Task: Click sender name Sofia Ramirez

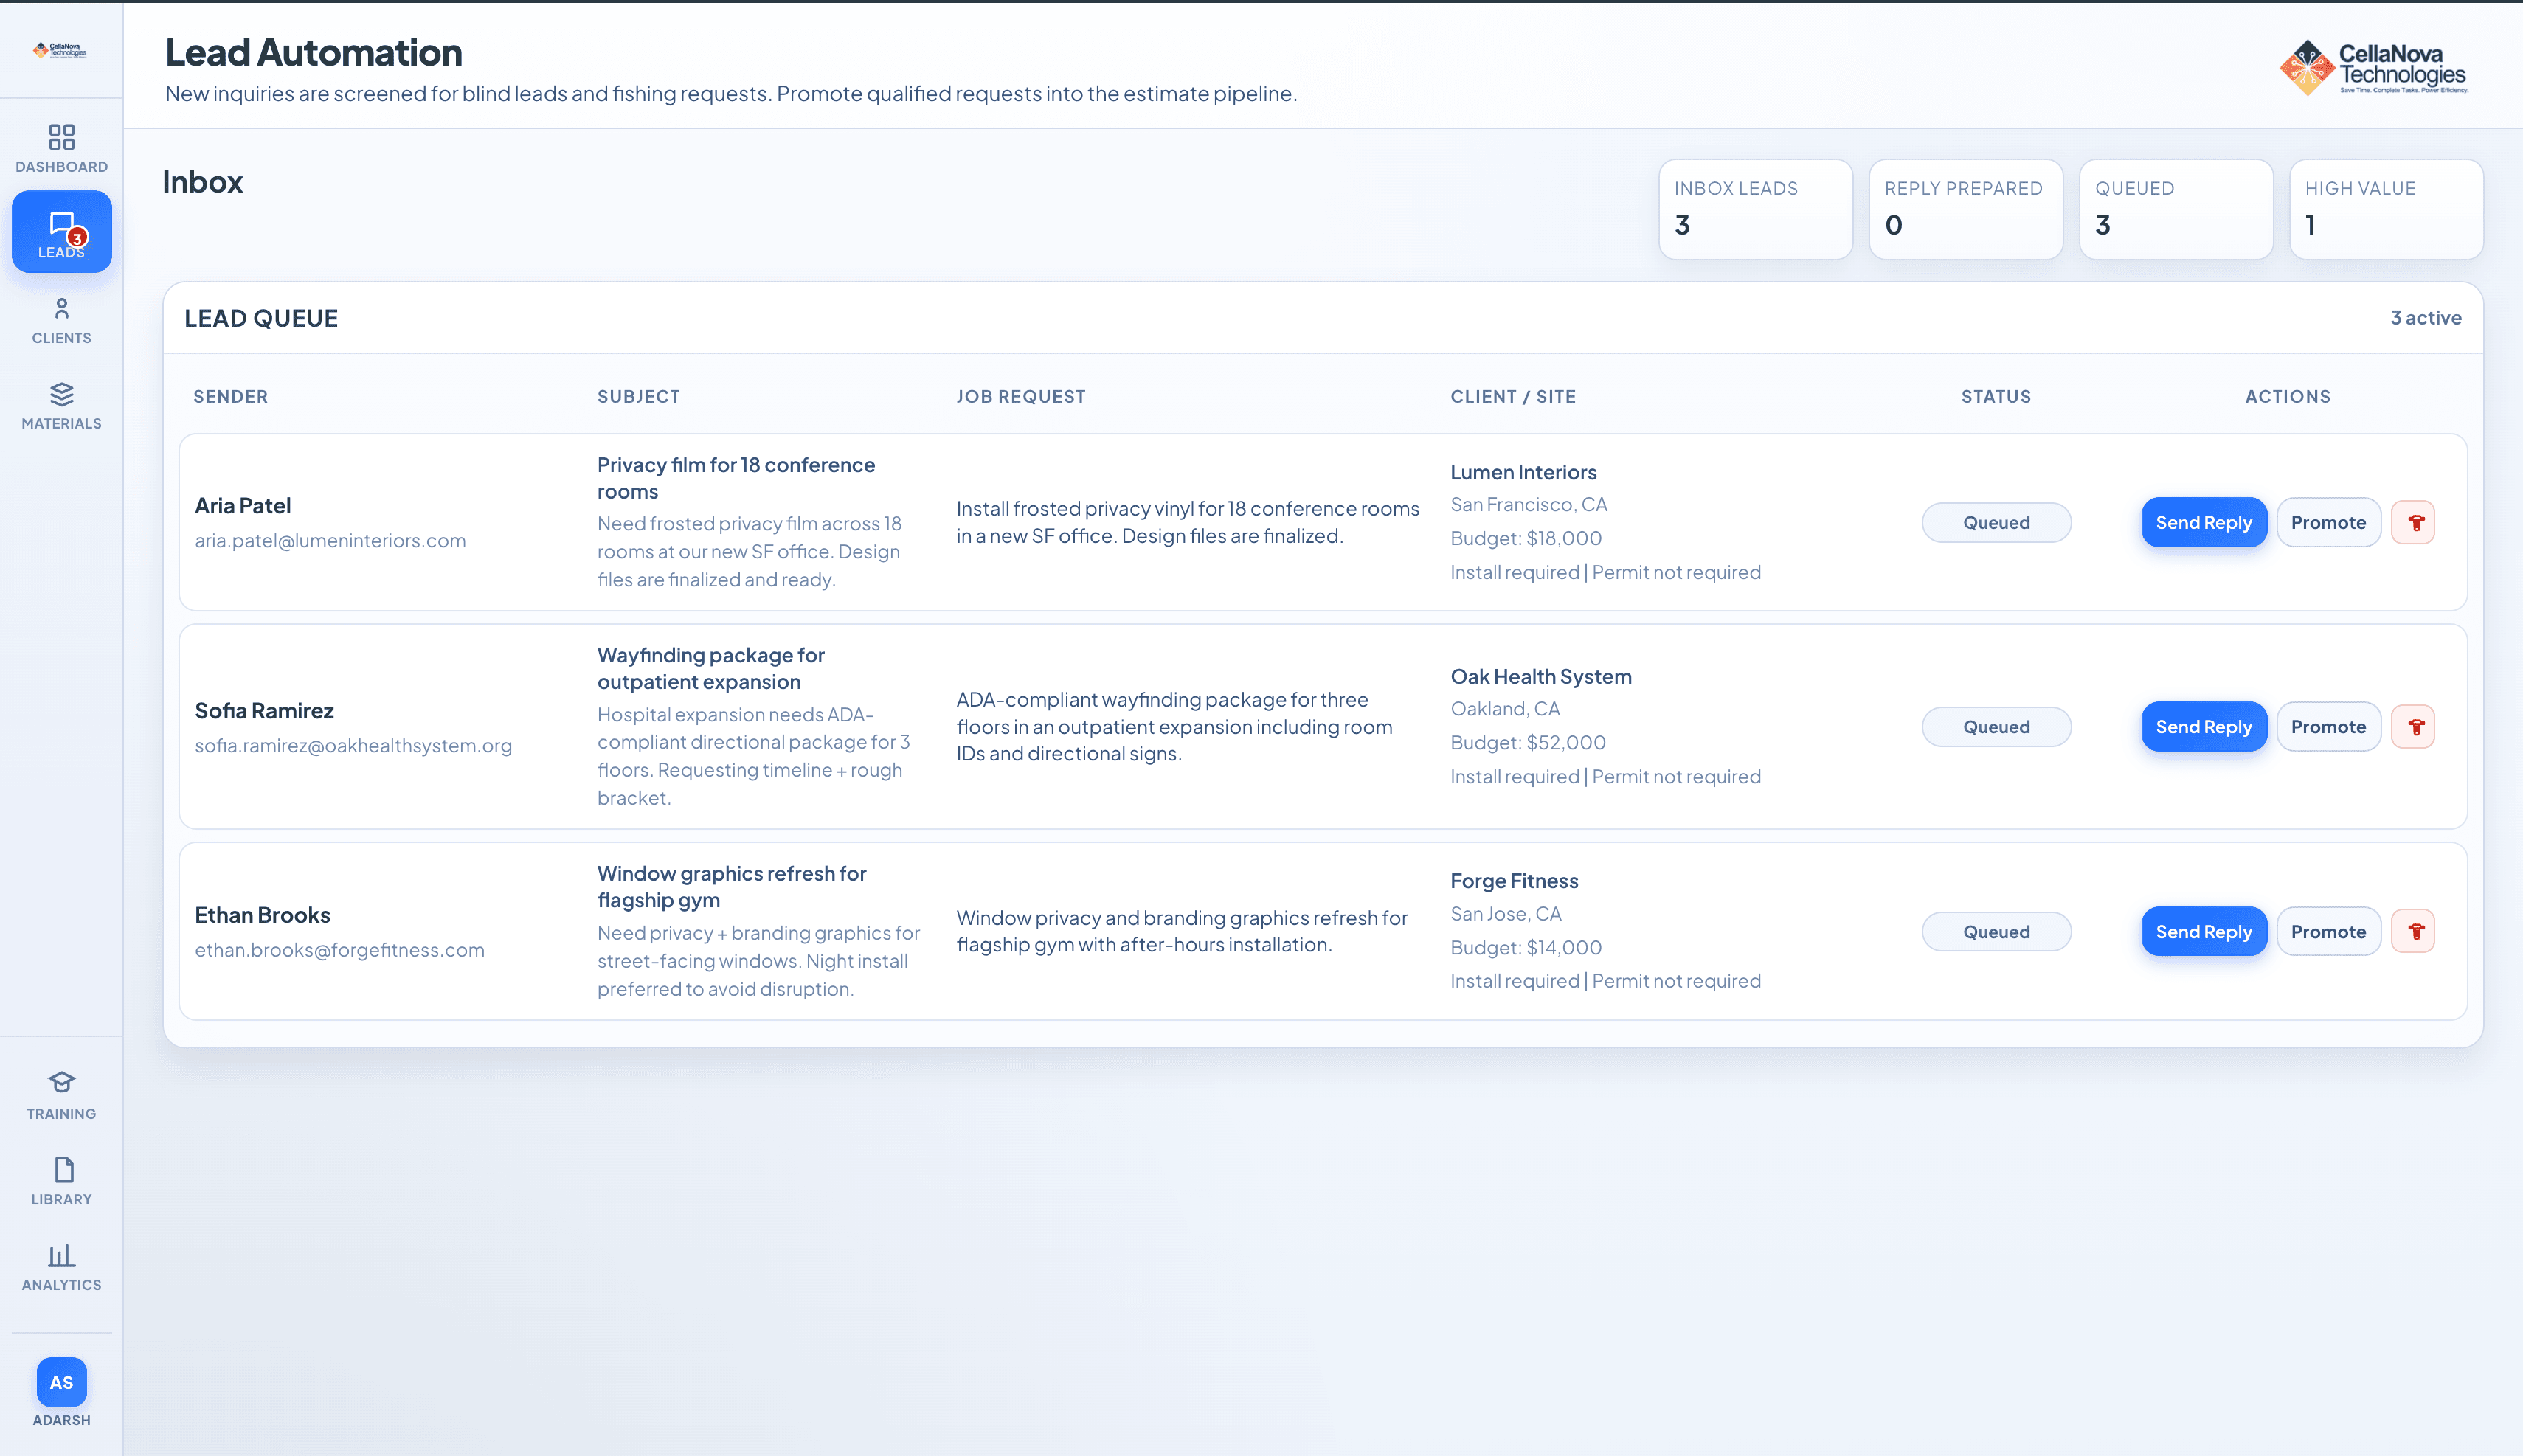Action: click(x=264, y=710)
